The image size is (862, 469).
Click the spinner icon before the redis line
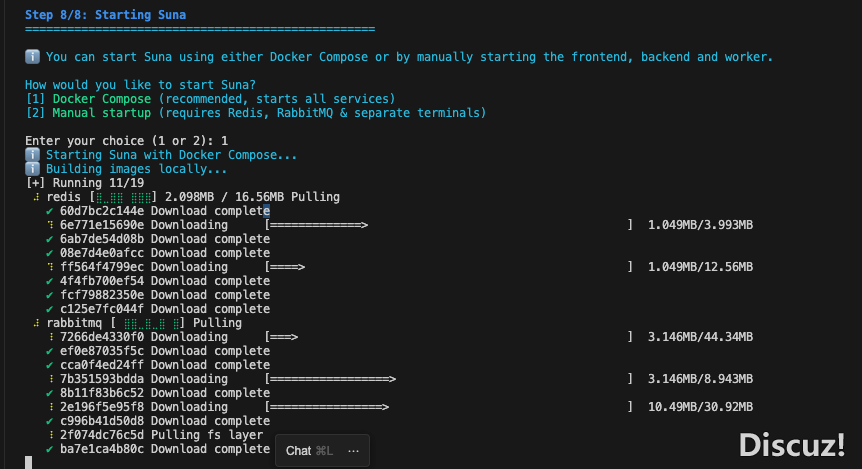tap(35, 197)
